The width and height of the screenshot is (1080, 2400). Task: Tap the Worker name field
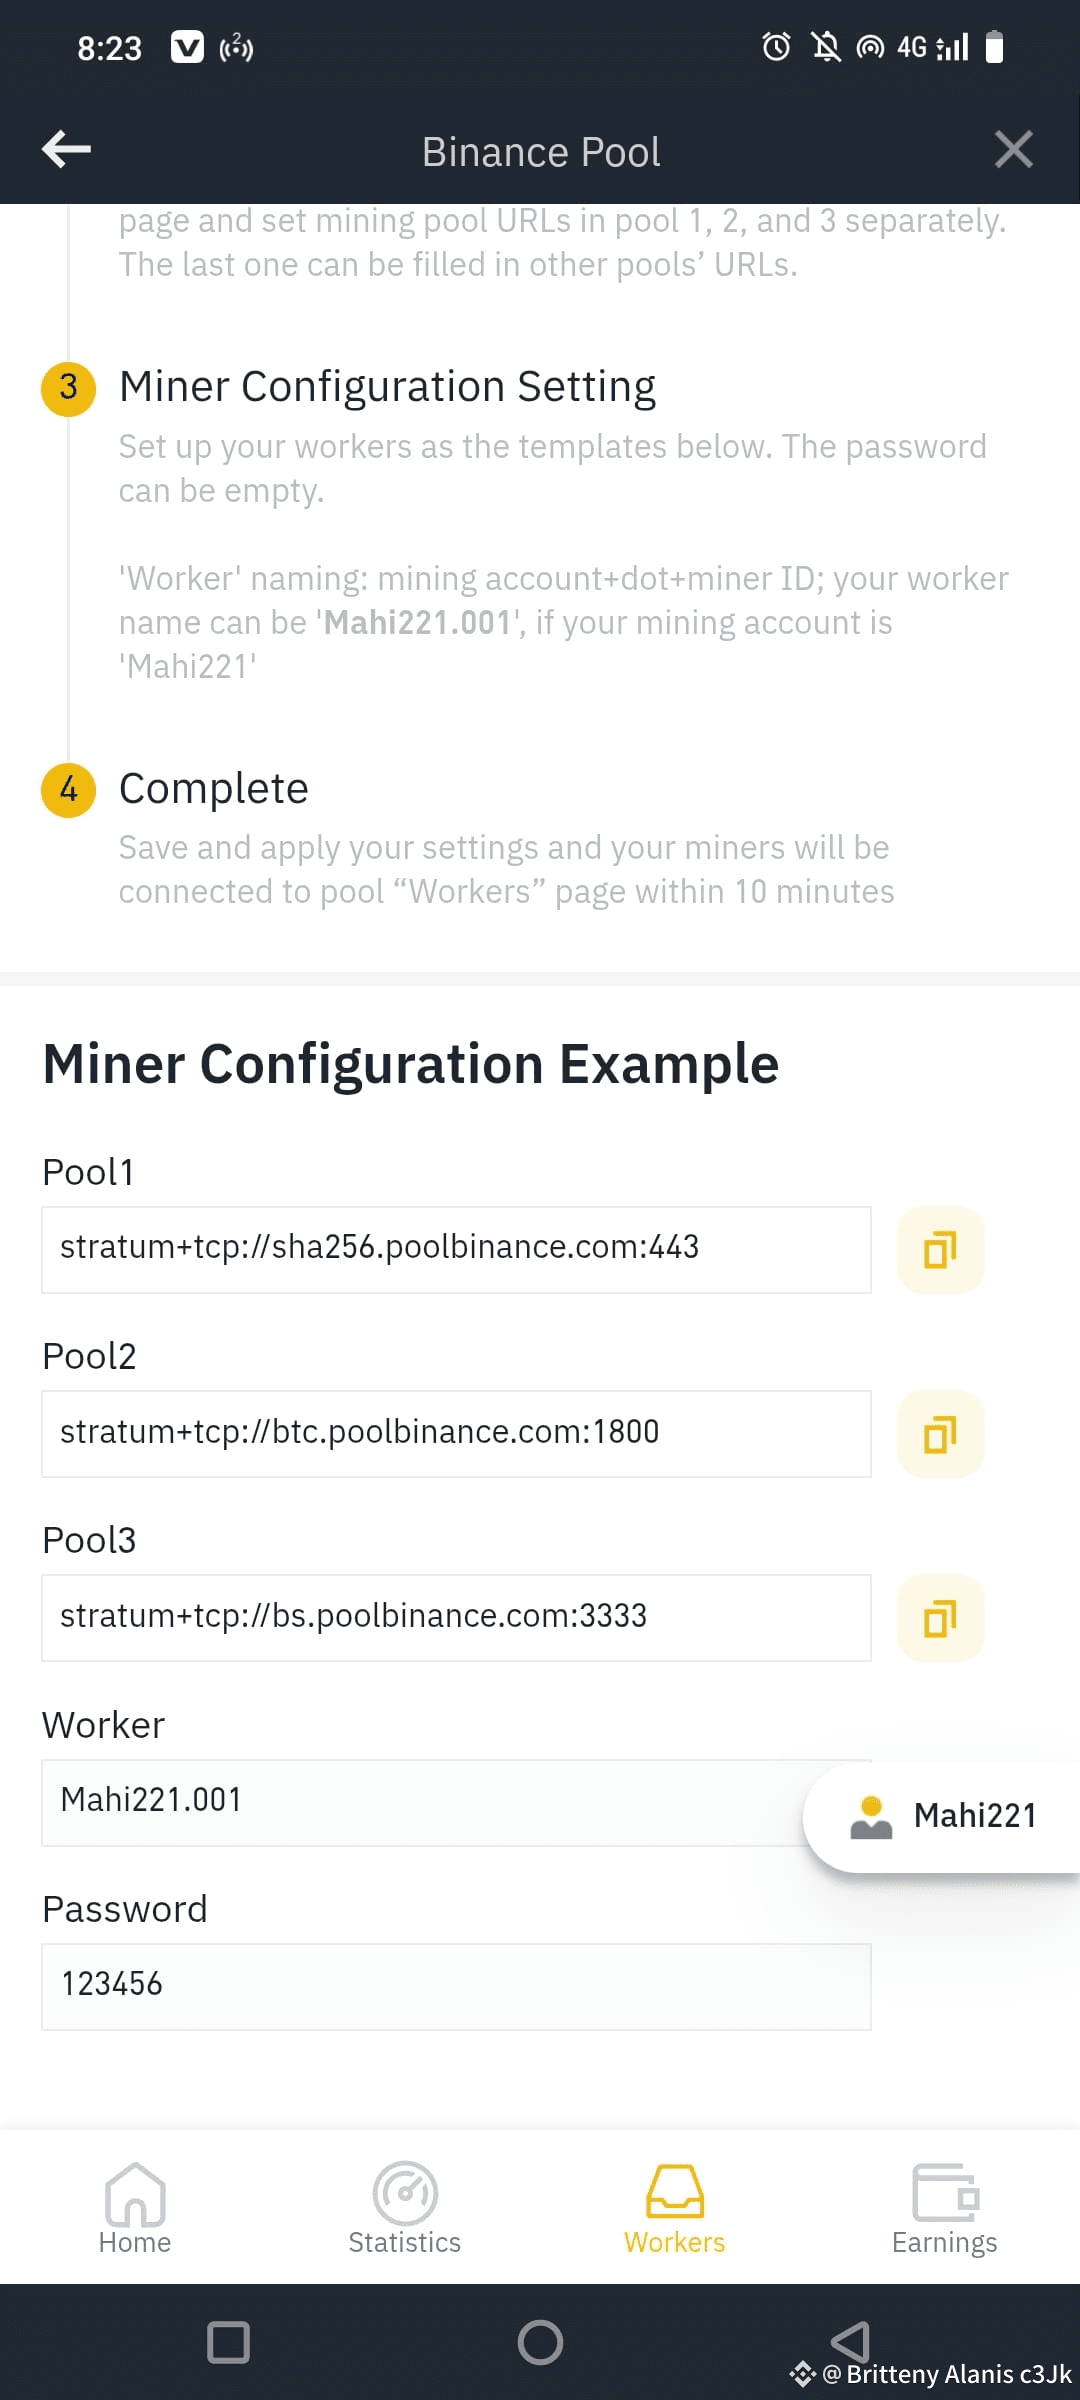pyautogui.click(x=420, y=1802)
